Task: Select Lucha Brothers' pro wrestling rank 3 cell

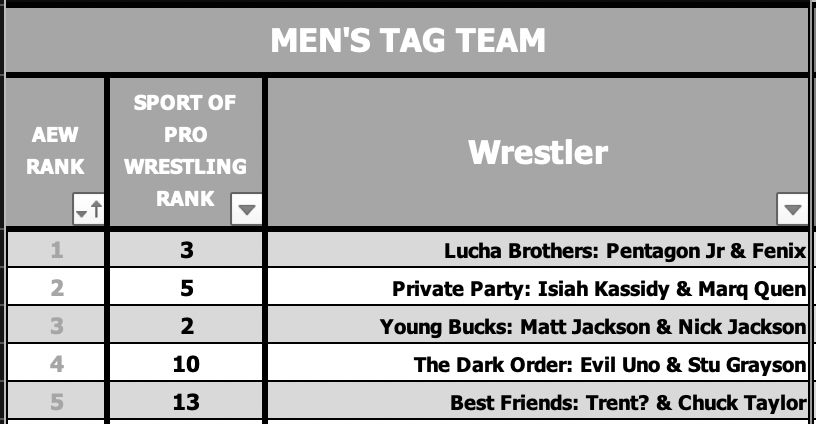Action: (x=186, y=250)
